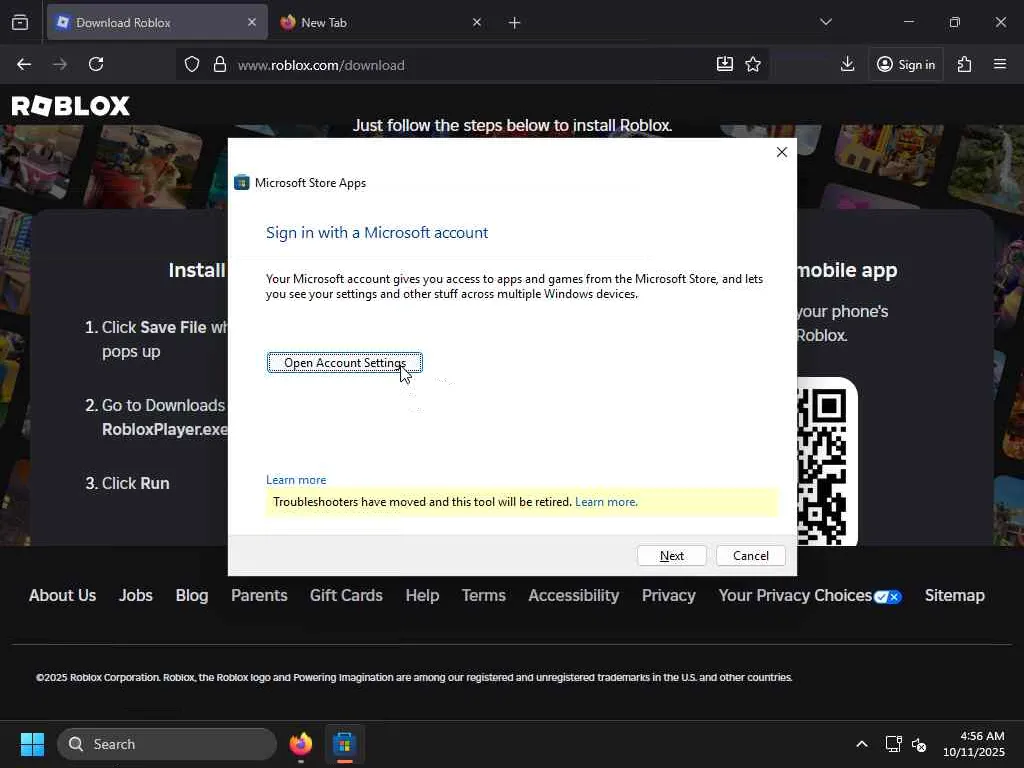Click the network status tray icon
Viewport: 1024px width, 768px height.
[x=893, y=744]
